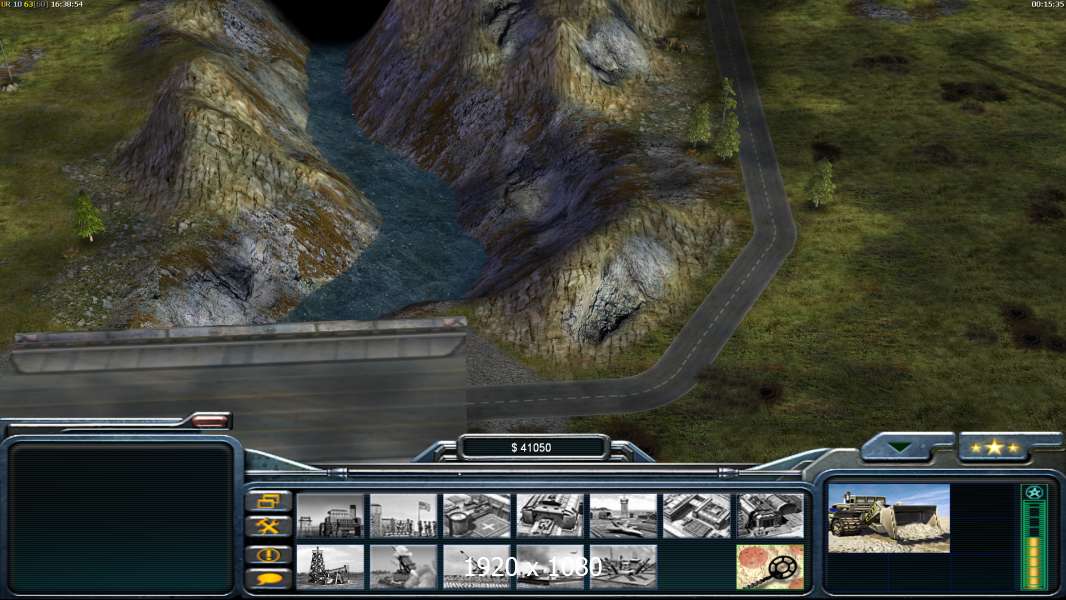Click inside the dark radar minimap panel
The height and width of the screenshot is (600, 1066).
[x=121, y=518]
